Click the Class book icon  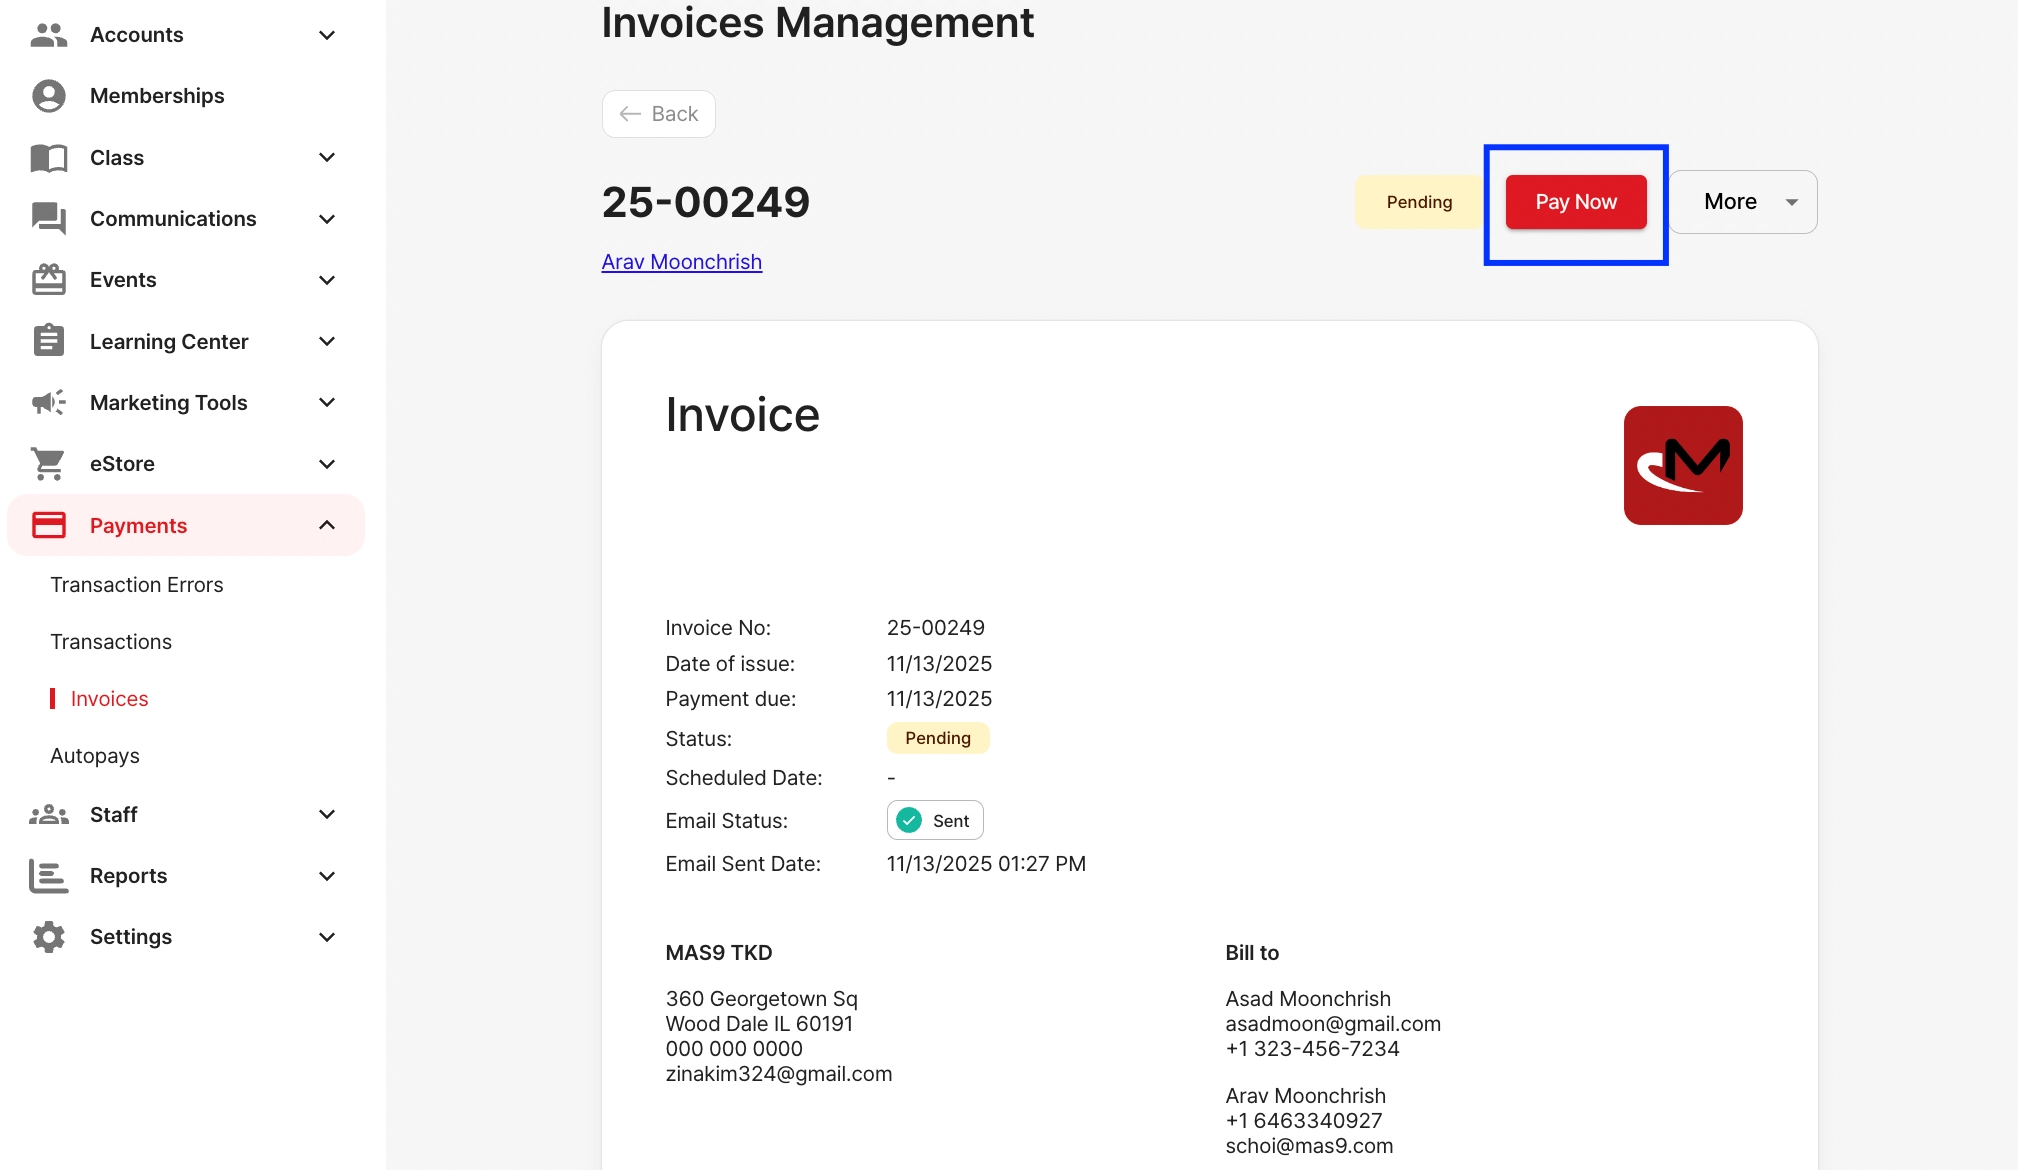48,158
